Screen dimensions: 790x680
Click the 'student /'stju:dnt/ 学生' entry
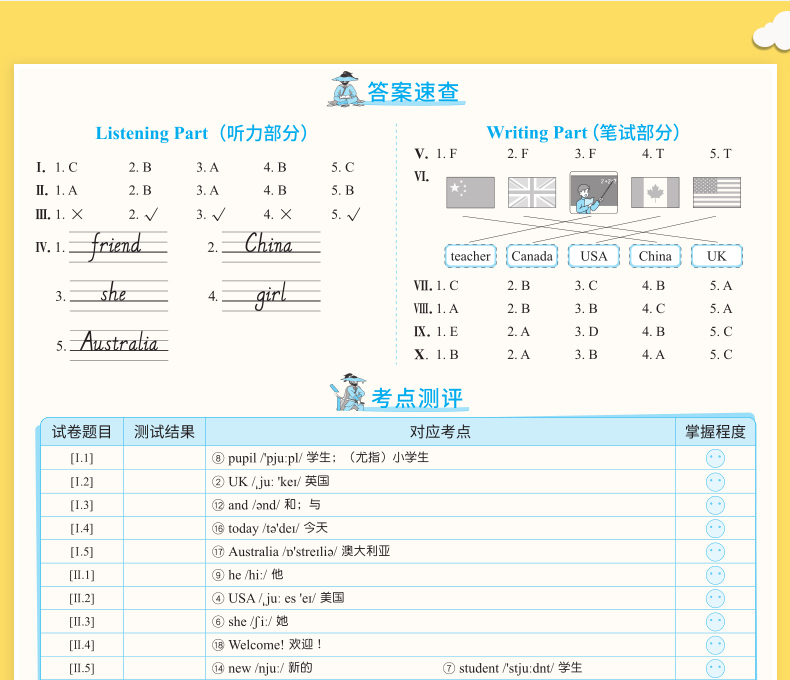coord(513,668)
